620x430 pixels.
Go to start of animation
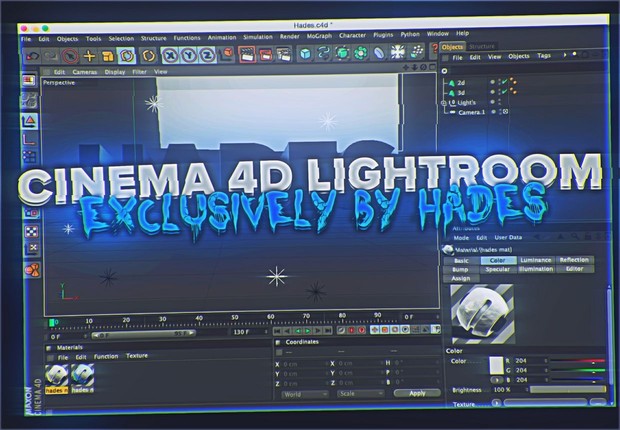[x=277, y=331]
